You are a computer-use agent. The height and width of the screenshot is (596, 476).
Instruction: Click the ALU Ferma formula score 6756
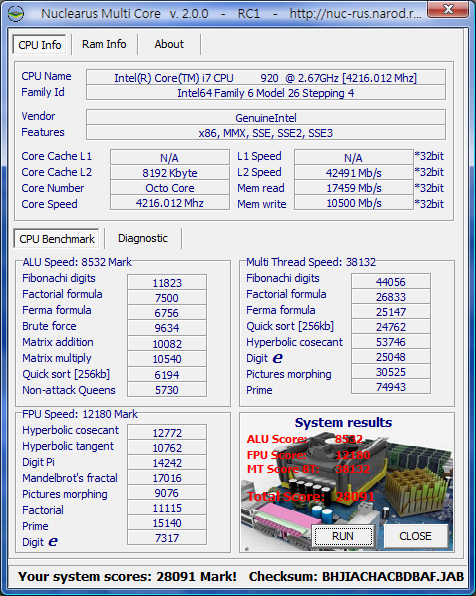(167, 312)
